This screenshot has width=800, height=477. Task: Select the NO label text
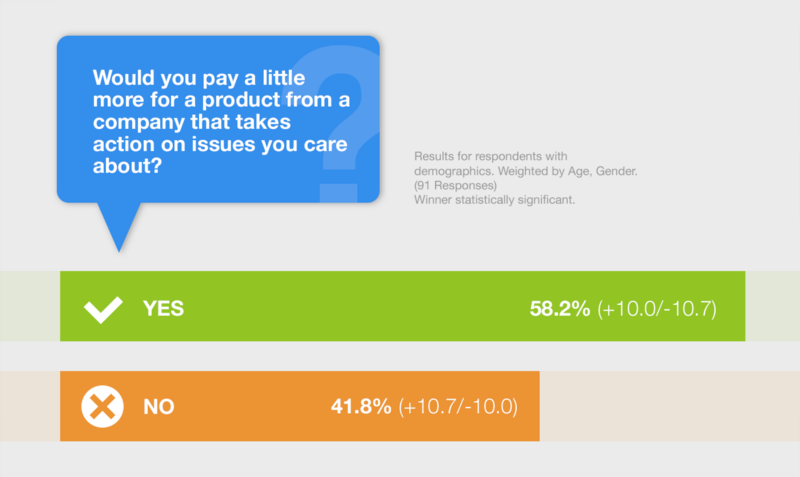pos(159,407)
